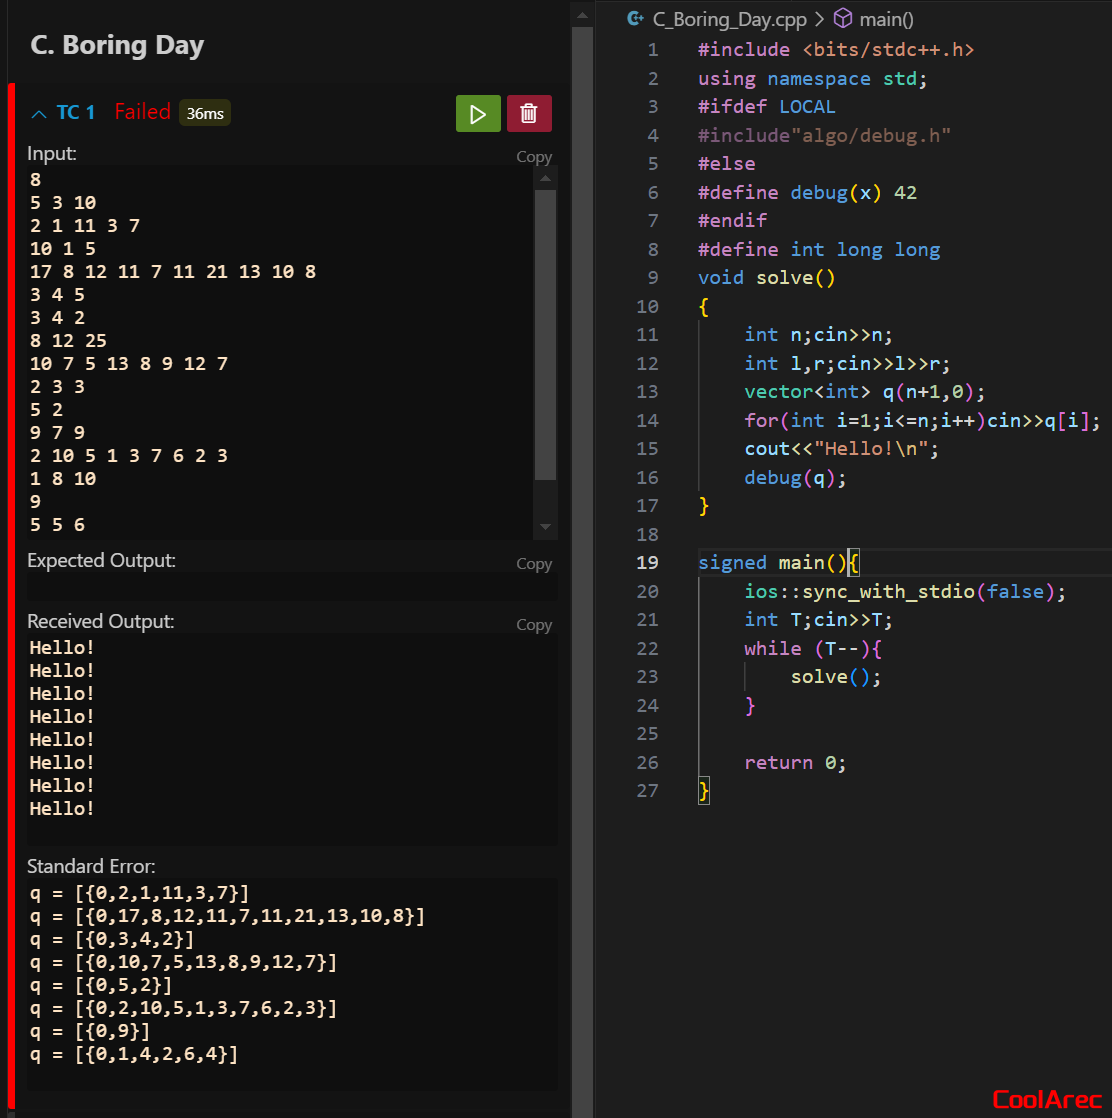
Task: Delete test case TC 1
Action: [529, 113]
